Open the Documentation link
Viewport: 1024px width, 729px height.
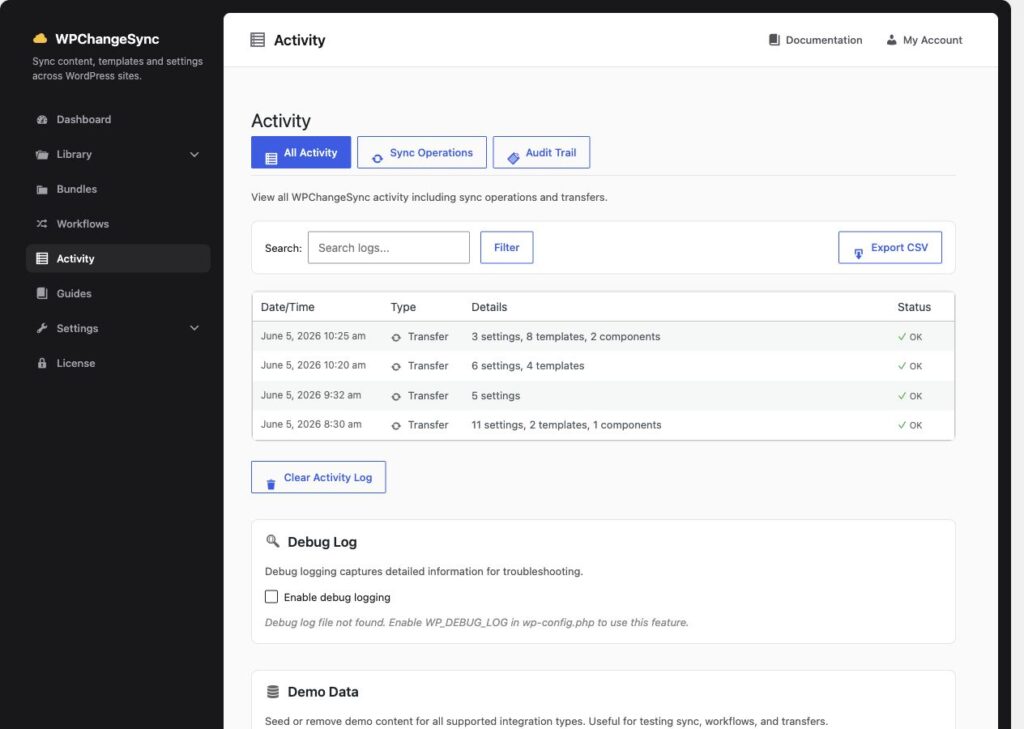816,40
